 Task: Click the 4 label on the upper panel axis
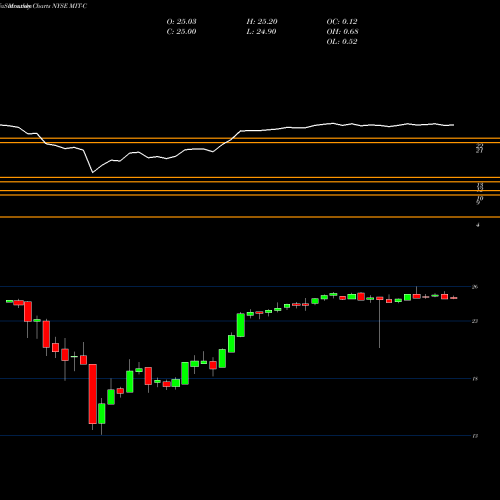point(478,225)
